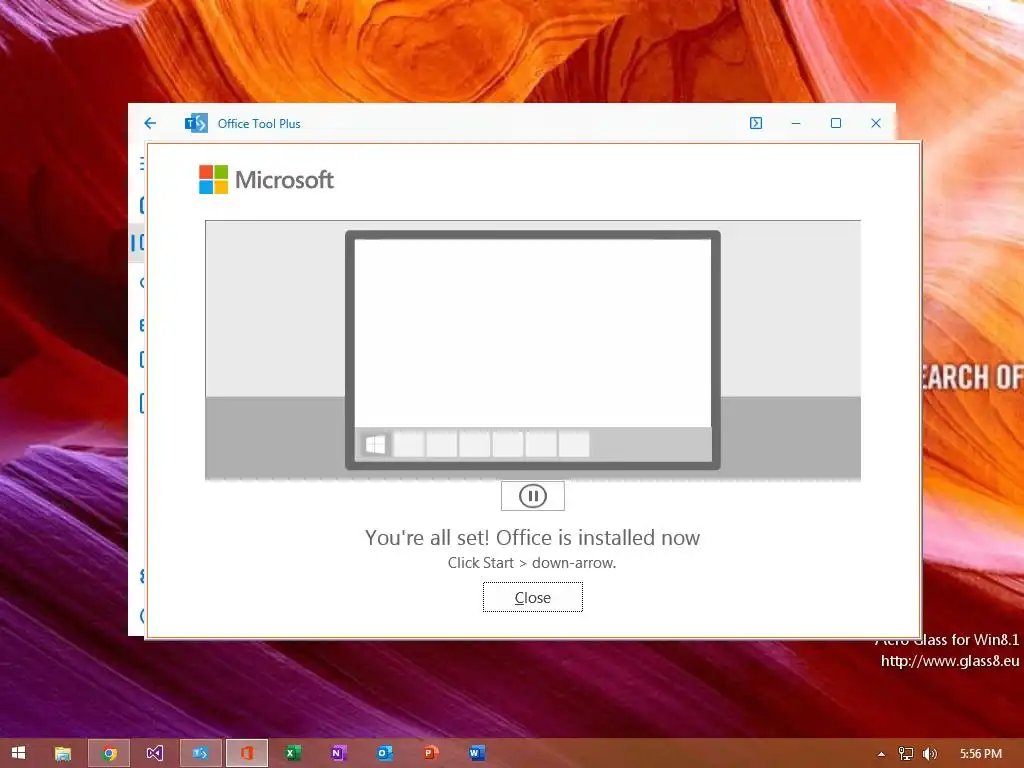This screenshot has height=768, width=1024.
Task: Open Visual Studio from the taskbar
Action: [155, 753]
